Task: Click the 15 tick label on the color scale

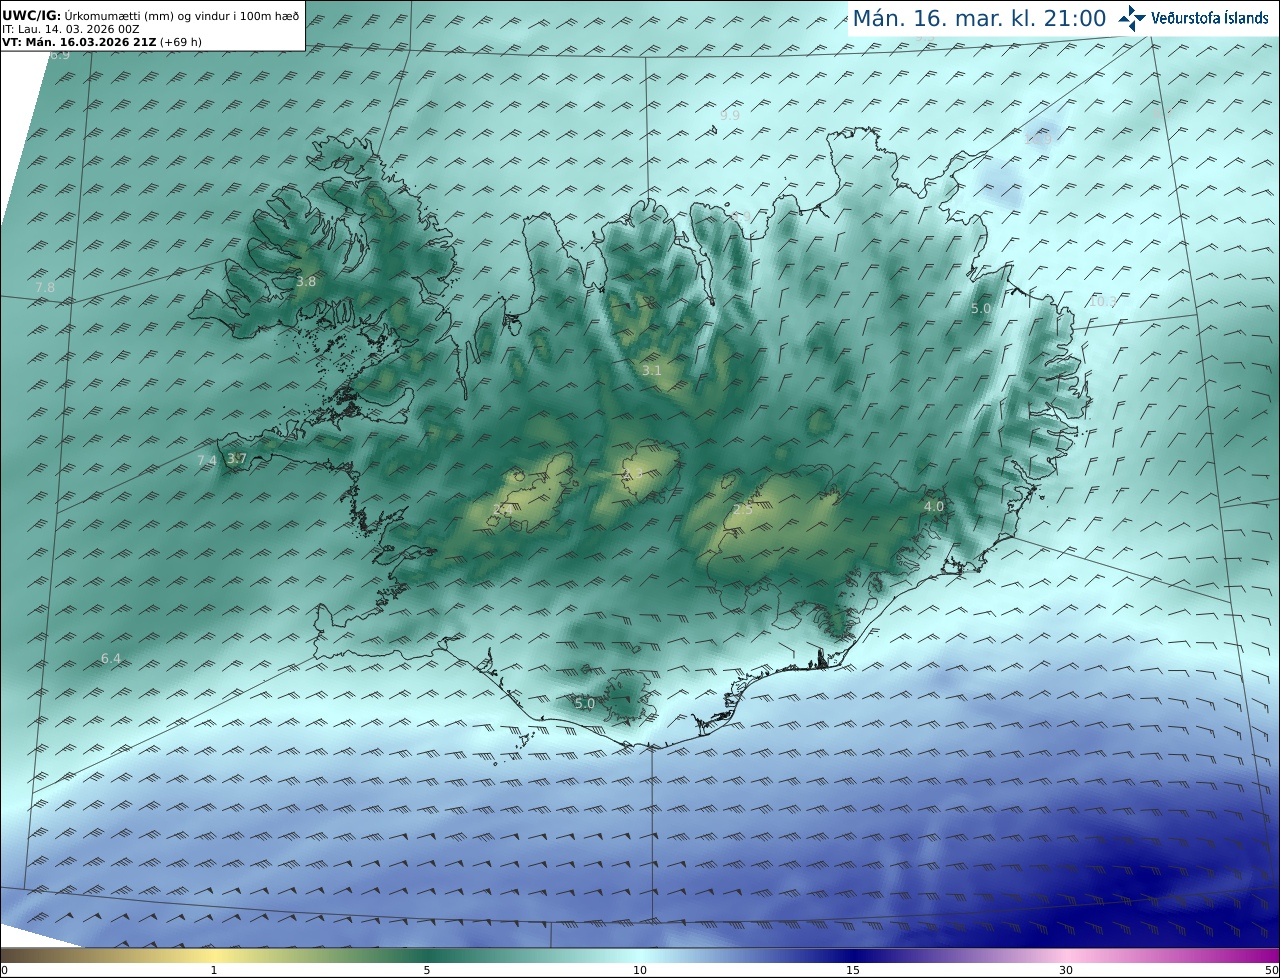Action: 853,970
